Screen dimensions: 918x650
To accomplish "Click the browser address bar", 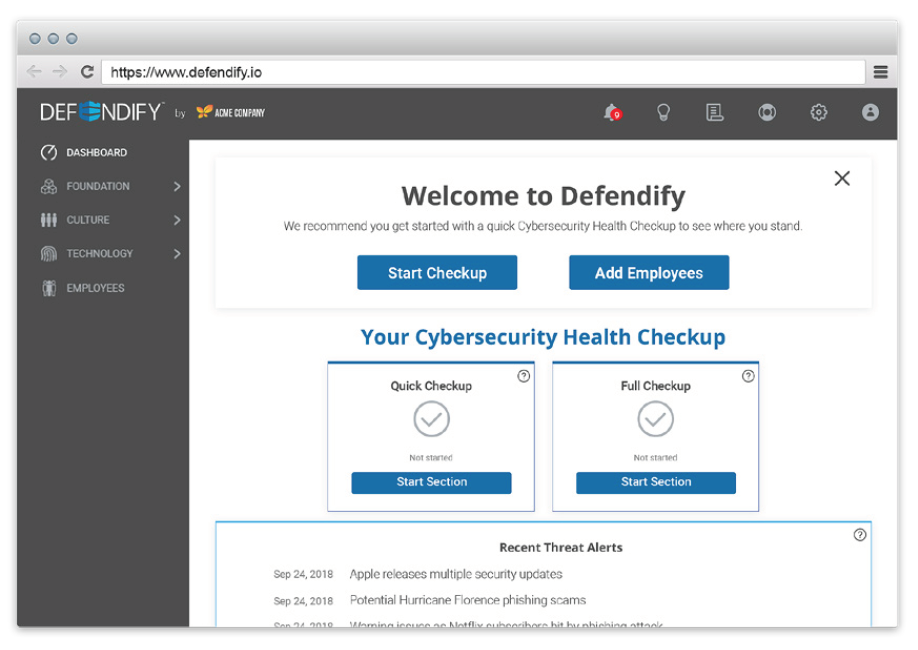I will click(483, 72).
